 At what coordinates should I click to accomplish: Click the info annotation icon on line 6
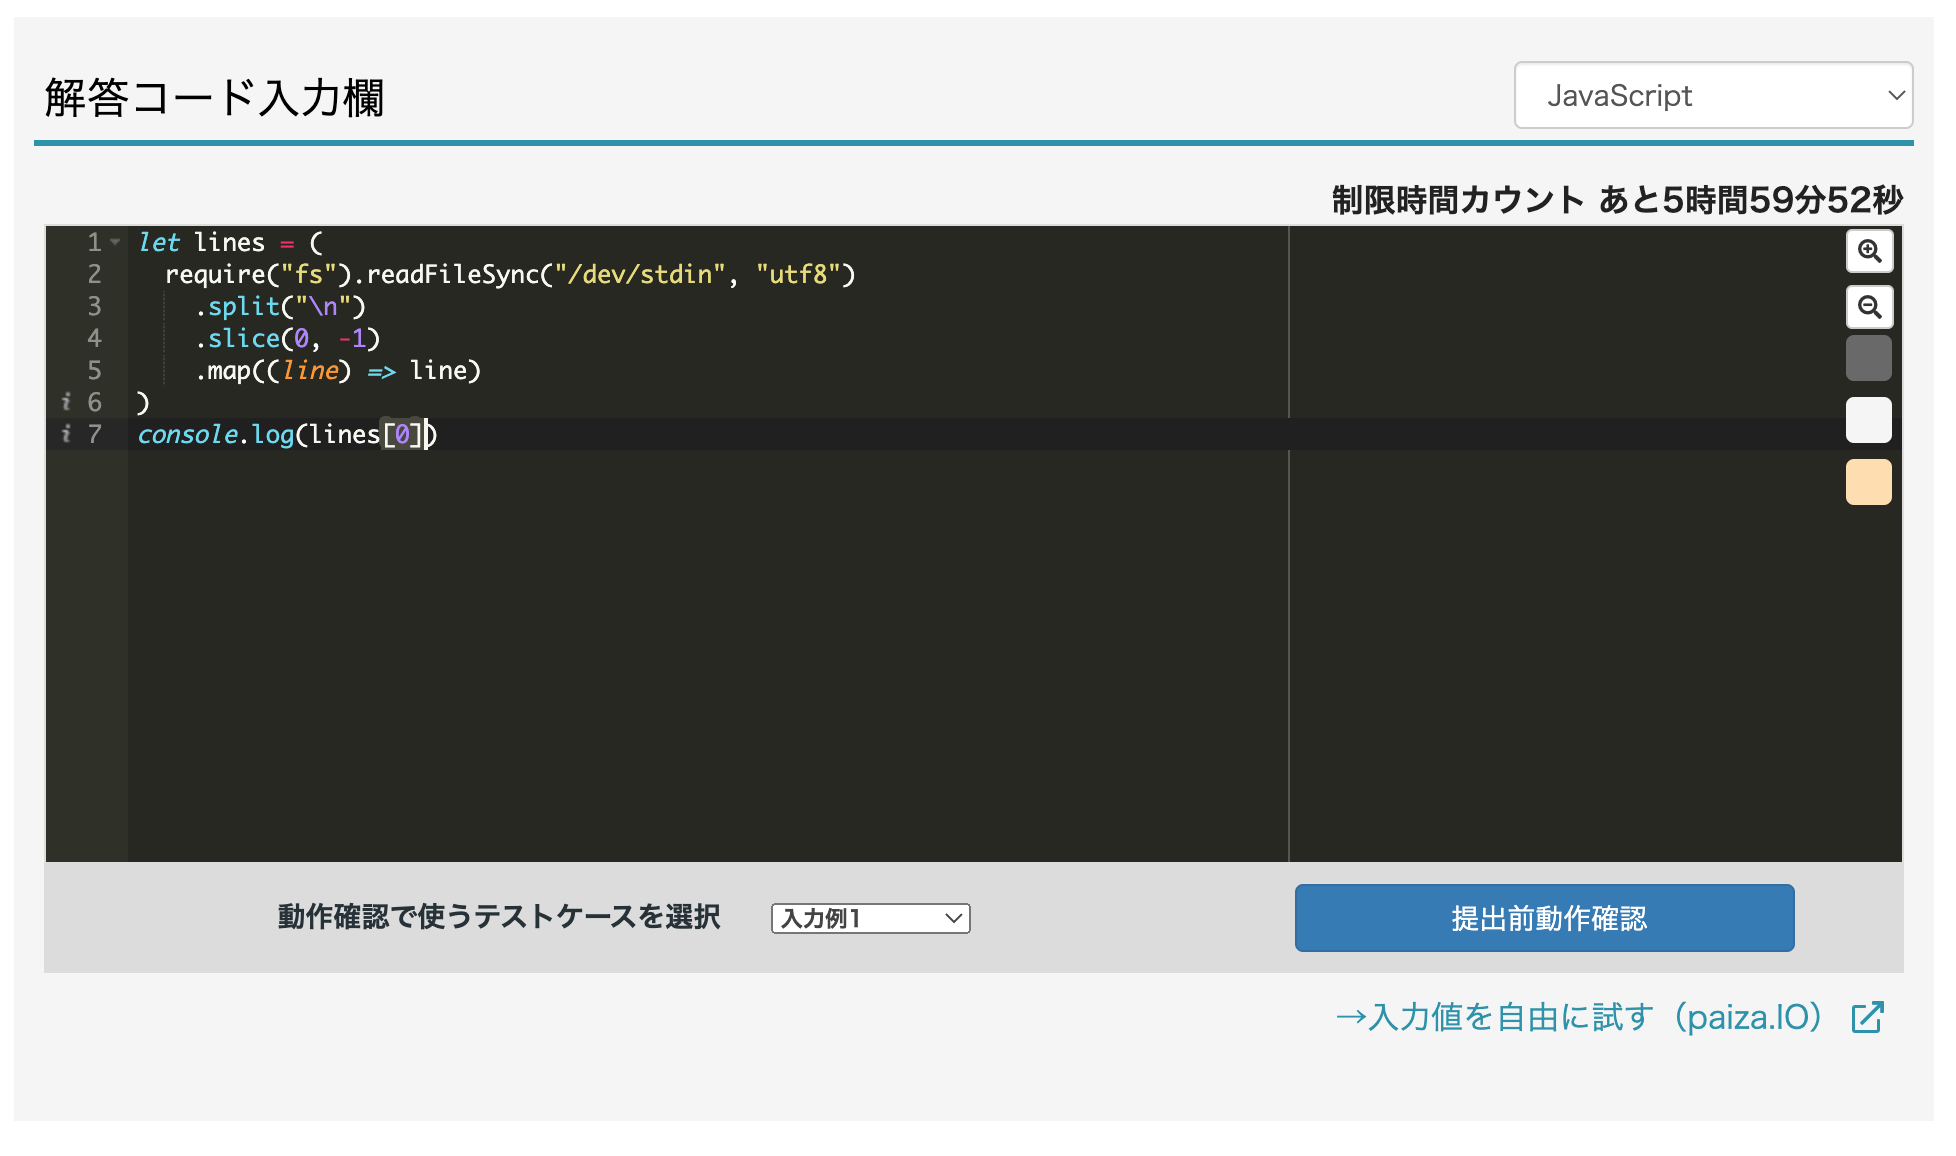(67, 402)
